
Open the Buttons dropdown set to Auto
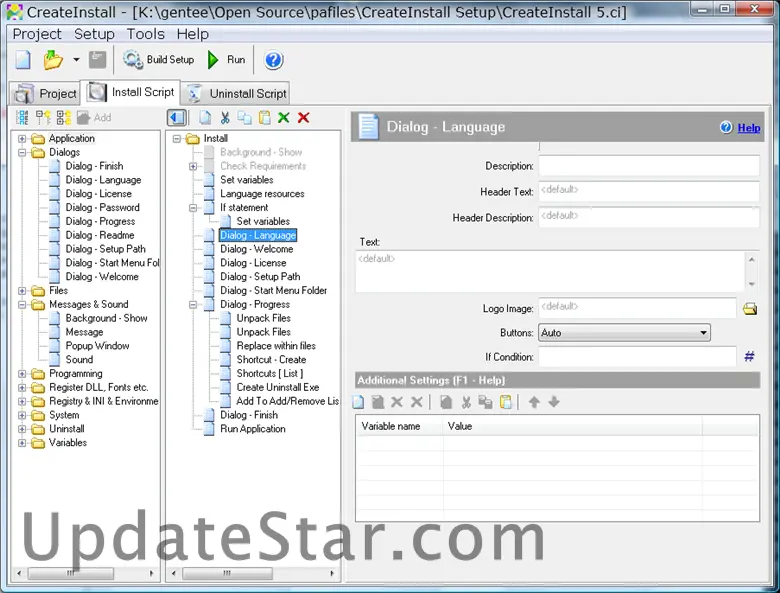[x=624, y=333]
